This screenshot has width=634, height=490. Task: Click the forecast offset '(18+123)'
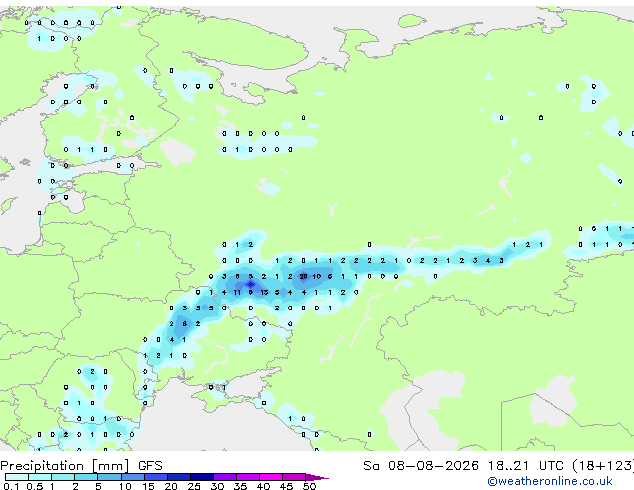pyautogui.click(x=603, y=466)
